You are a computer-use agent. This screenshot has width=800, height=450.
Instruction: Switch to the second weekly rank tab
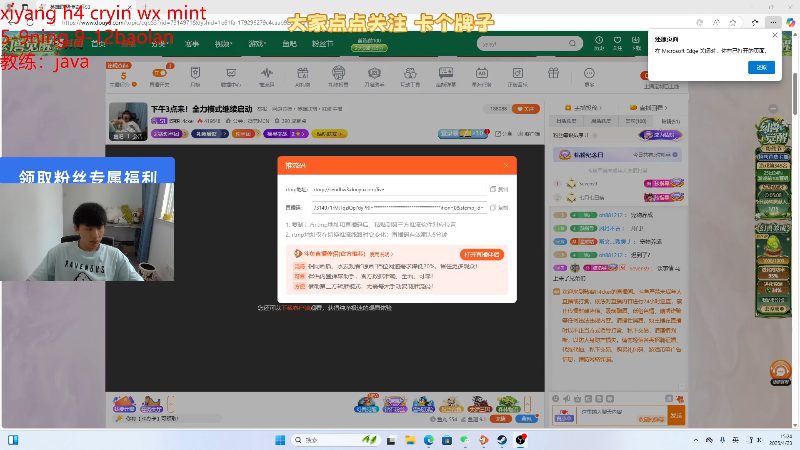click(x=601, y=121)
